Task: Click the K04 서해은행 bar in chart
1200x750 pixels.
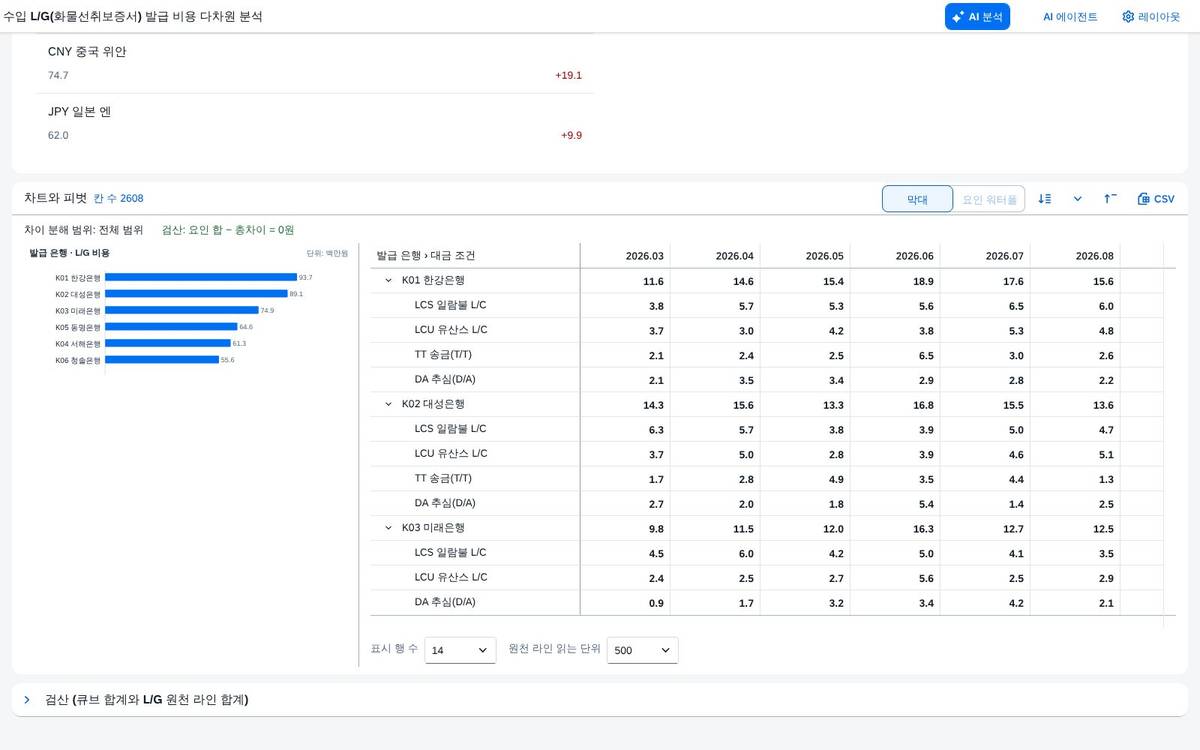Action: click(168, 343)
